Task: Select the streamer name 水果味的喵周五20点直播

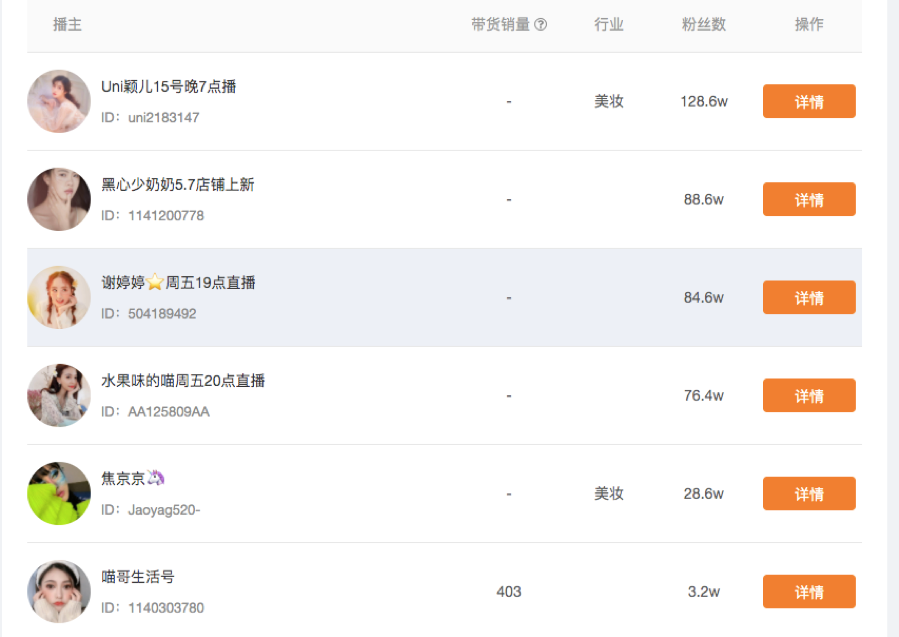Action: [x=183, y=381]
